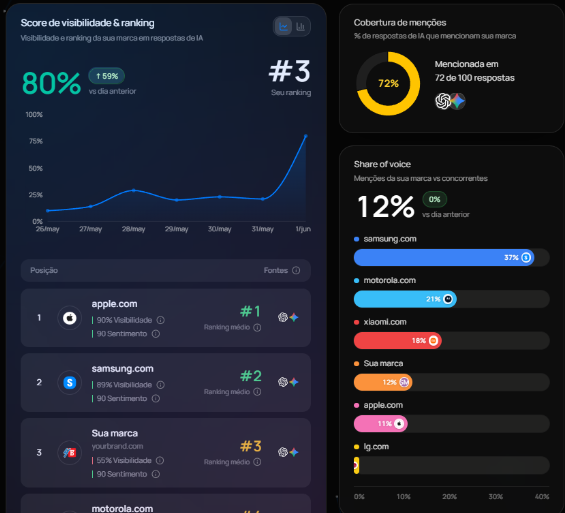Open the apple.com ranking link
This screenshot has width=565, height=513.
click(x=114, y=304)
